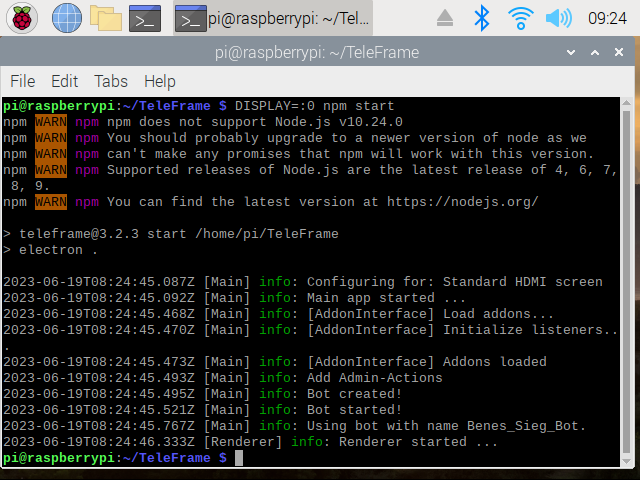
Task: Select the pi@raspberrypi taskbar window button
Action: pos(273,18)
